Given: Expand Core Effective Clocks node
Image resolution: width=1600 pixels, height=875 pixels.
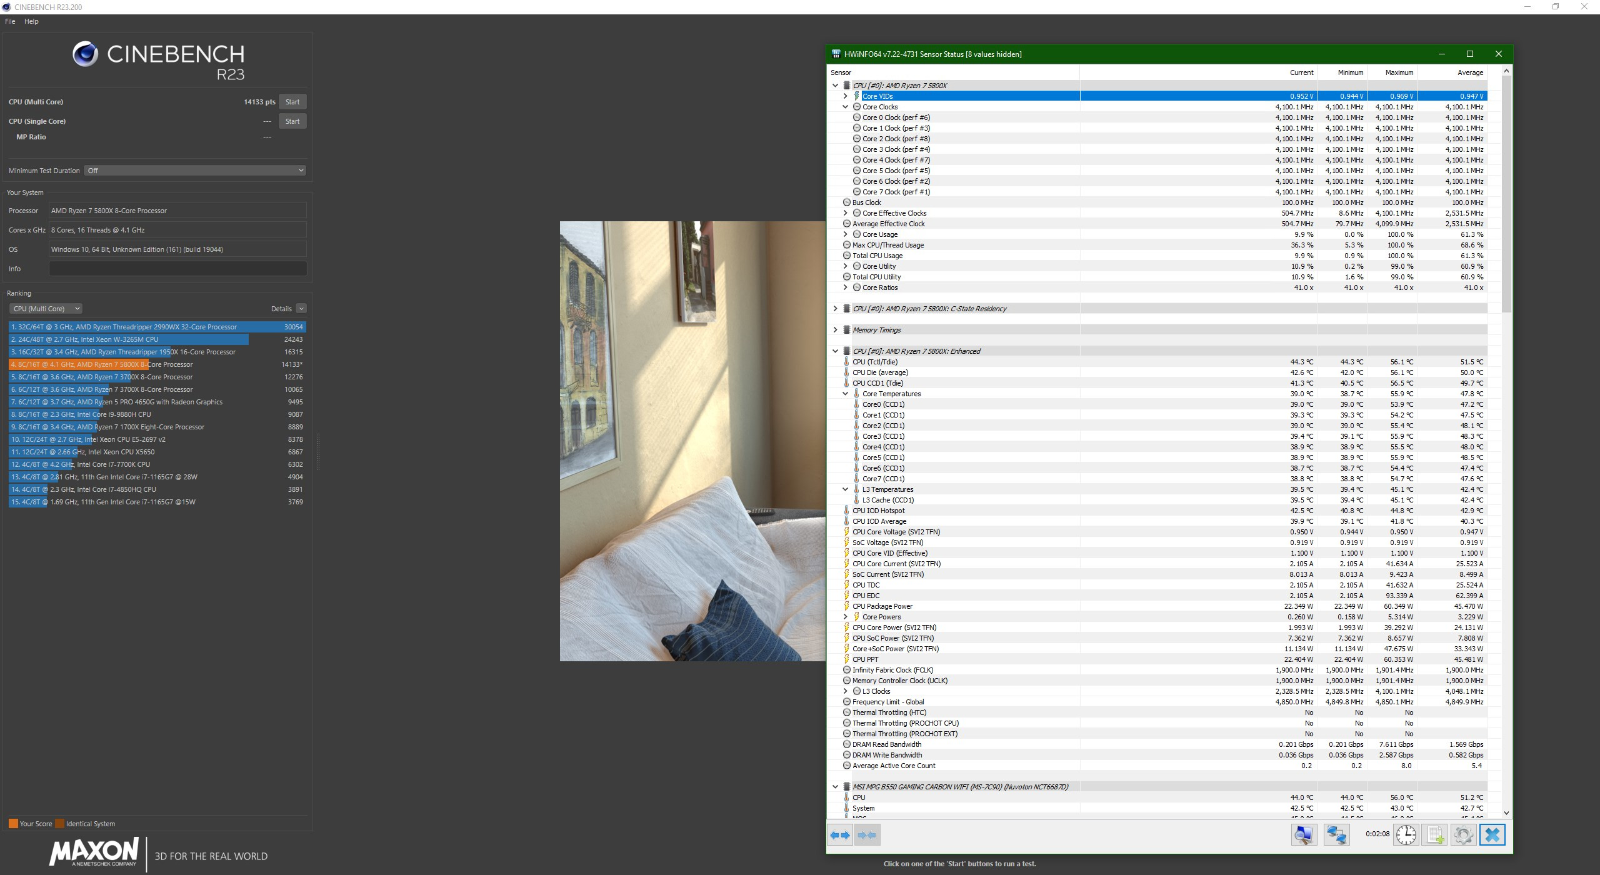Looking at the screenshot, I should point(845,213).
